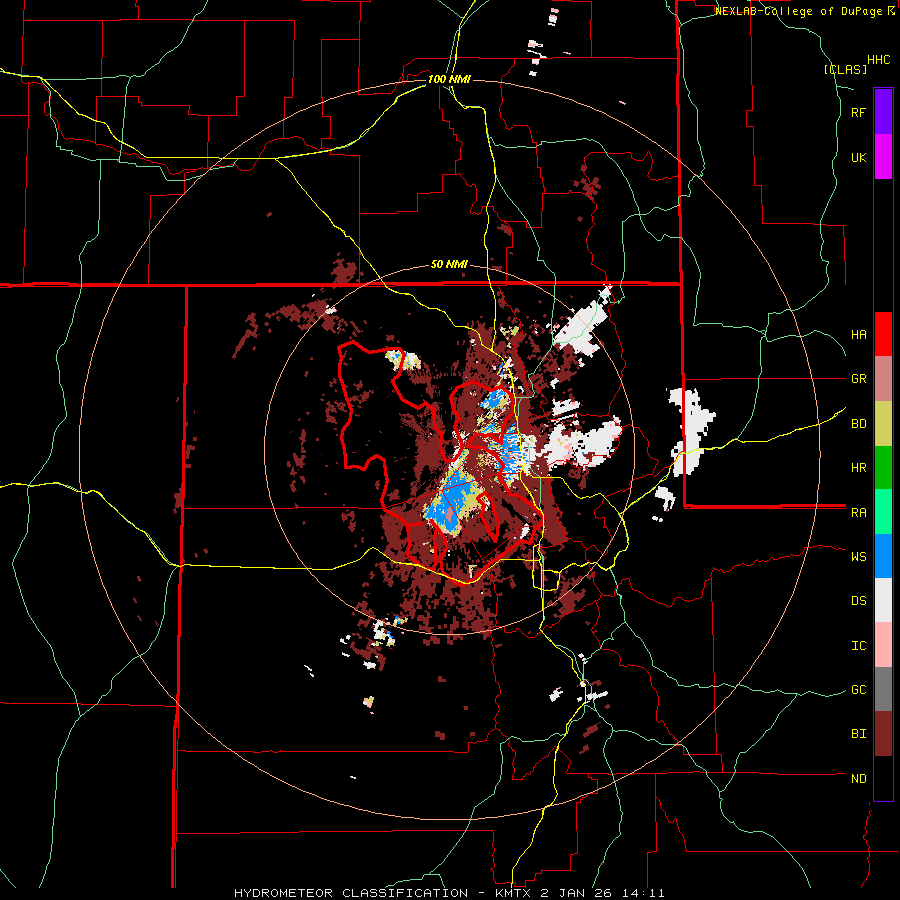Click the RA legend label
The height and width of the screenshot is (900, 900).
pos(859,513)
